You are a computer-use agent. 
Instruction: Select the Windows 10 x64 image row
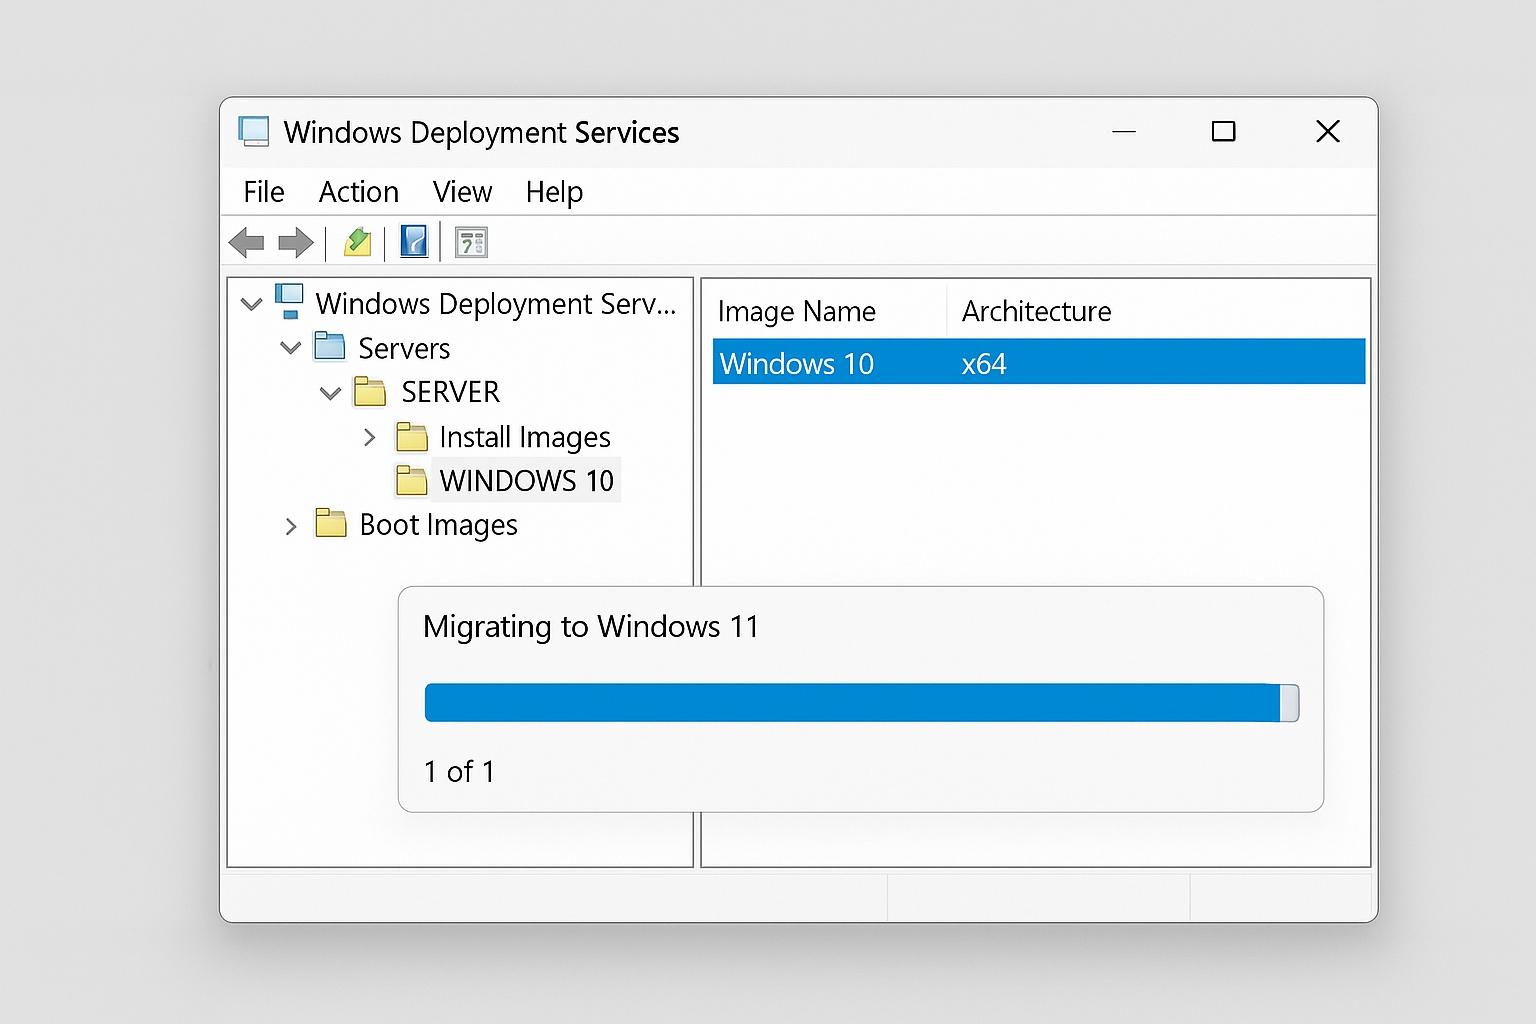tap(1038, 363)
